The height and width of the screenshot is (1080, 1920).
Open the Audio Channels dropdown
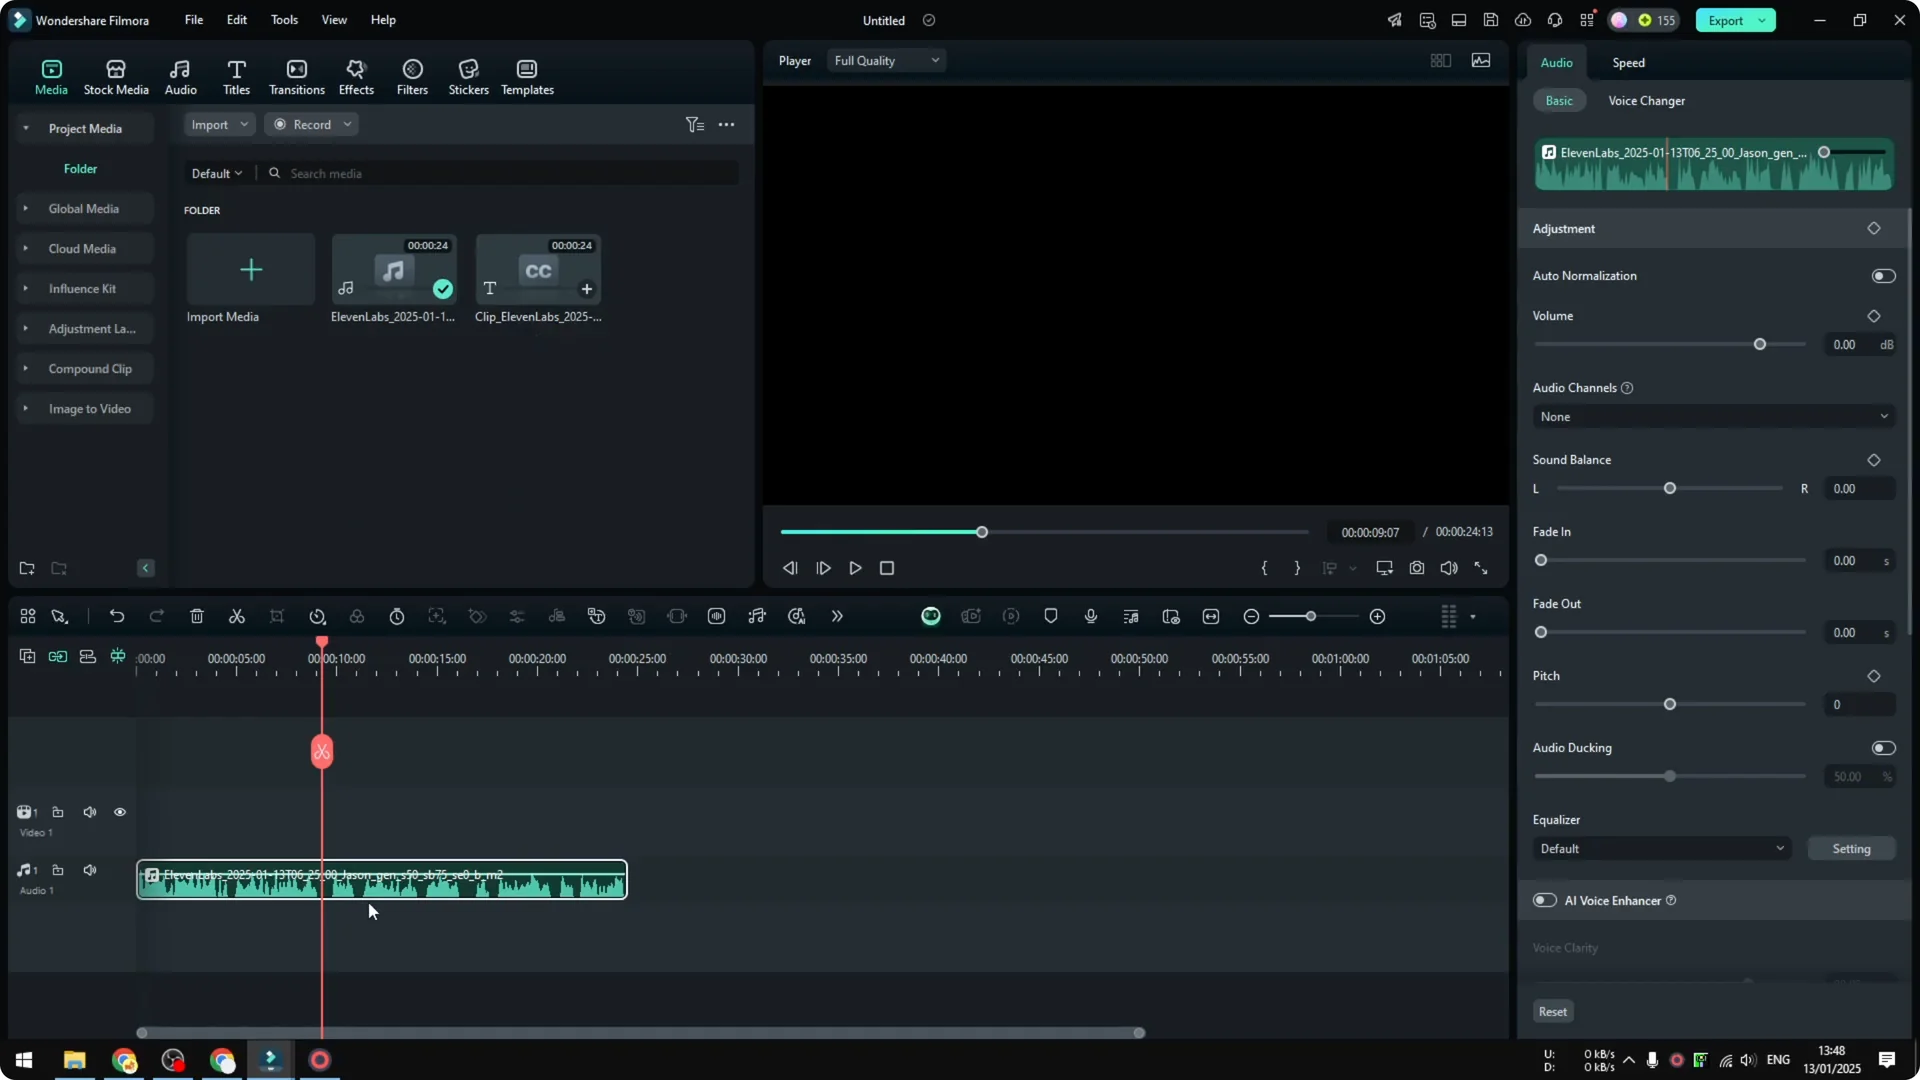(1714, 417)
